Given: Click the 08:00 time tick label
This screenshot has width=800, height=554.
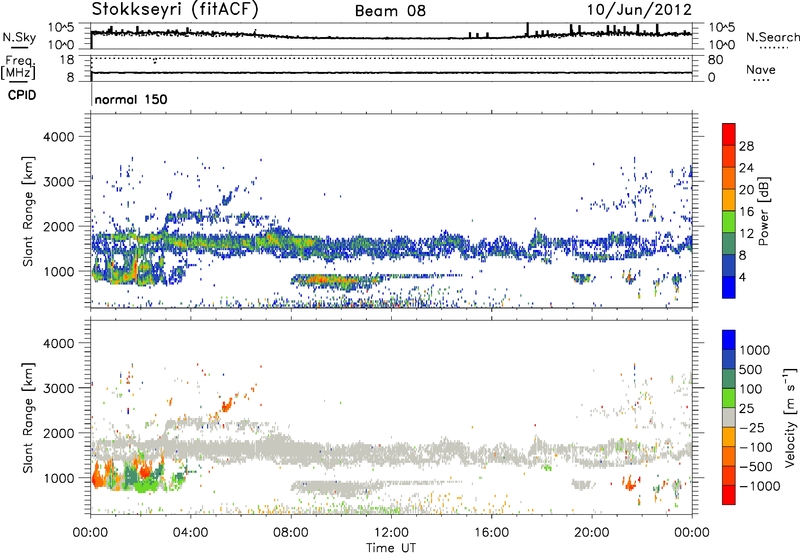Looking at the screenshot, I should pos(291,533).
